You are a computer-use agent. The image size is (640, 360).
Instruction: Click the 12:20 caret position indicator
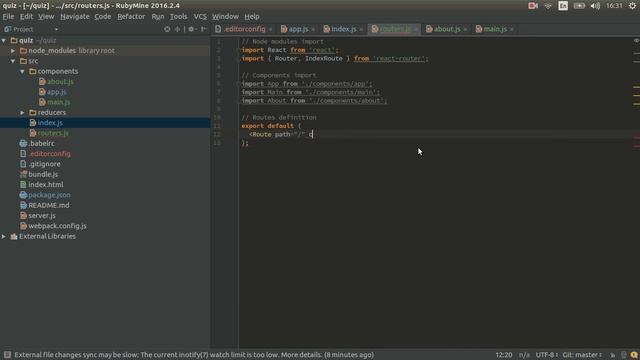[504, 355]
